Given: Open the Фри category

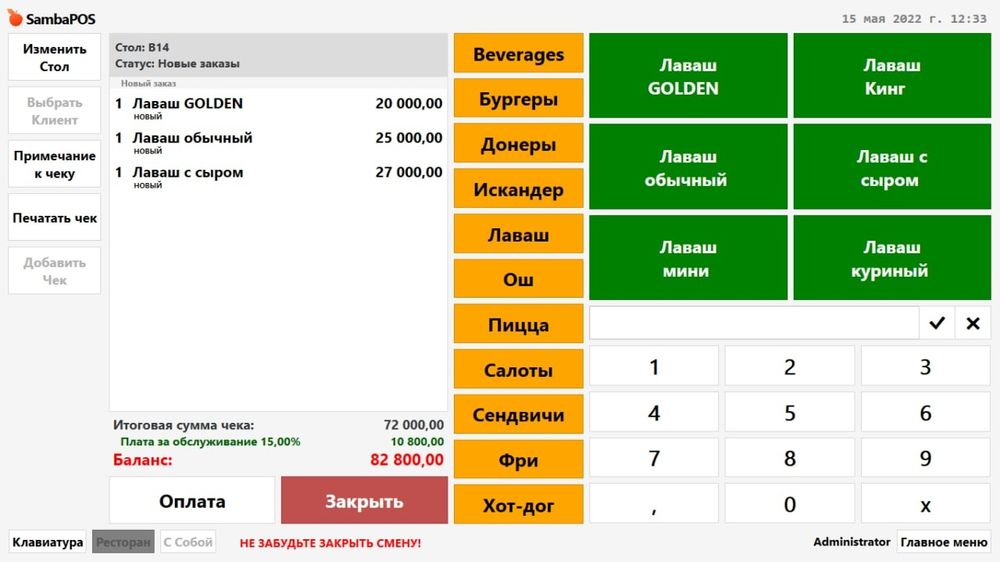Looking at the screenshot, I should (x=518, y=459).
